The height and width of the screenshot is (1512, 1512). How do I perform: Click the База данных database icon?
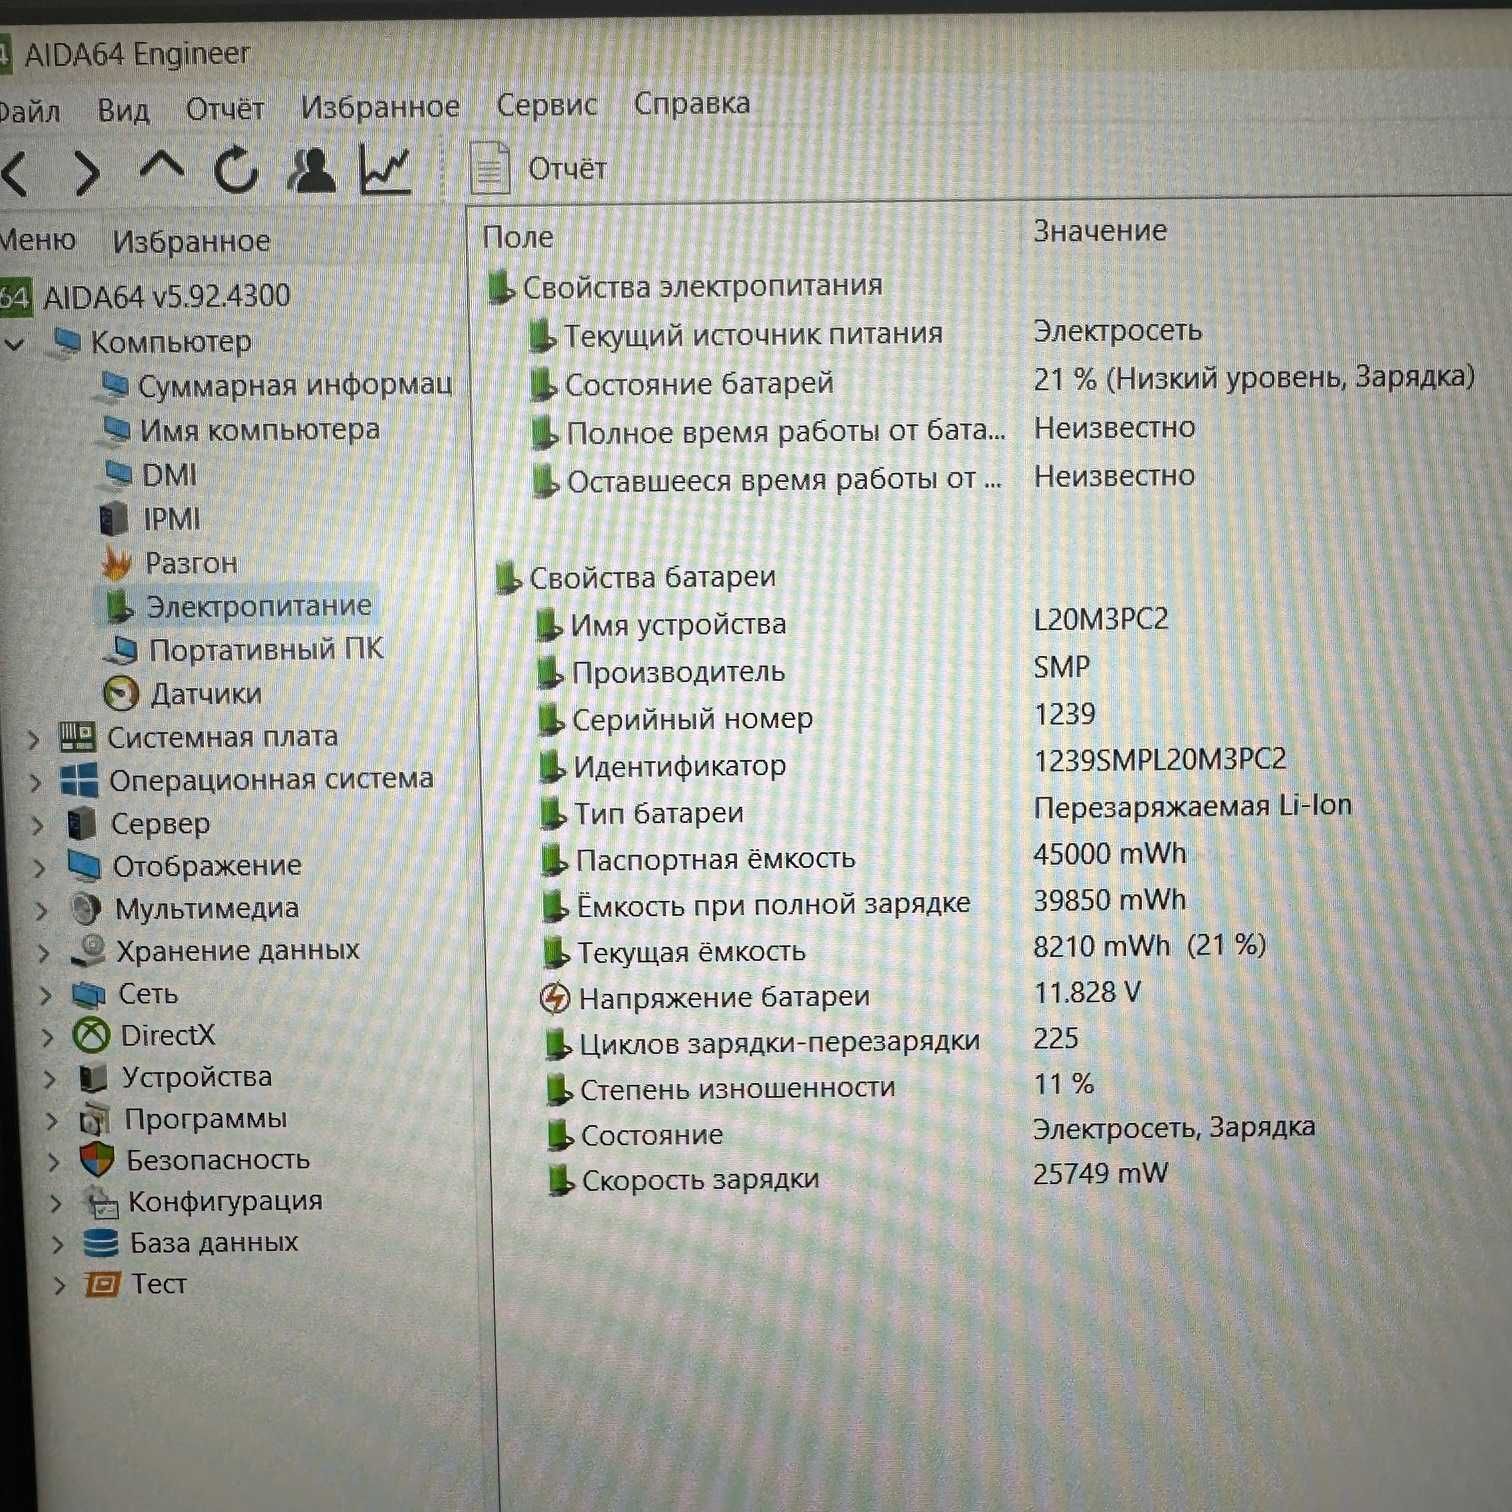[101, 1244]
